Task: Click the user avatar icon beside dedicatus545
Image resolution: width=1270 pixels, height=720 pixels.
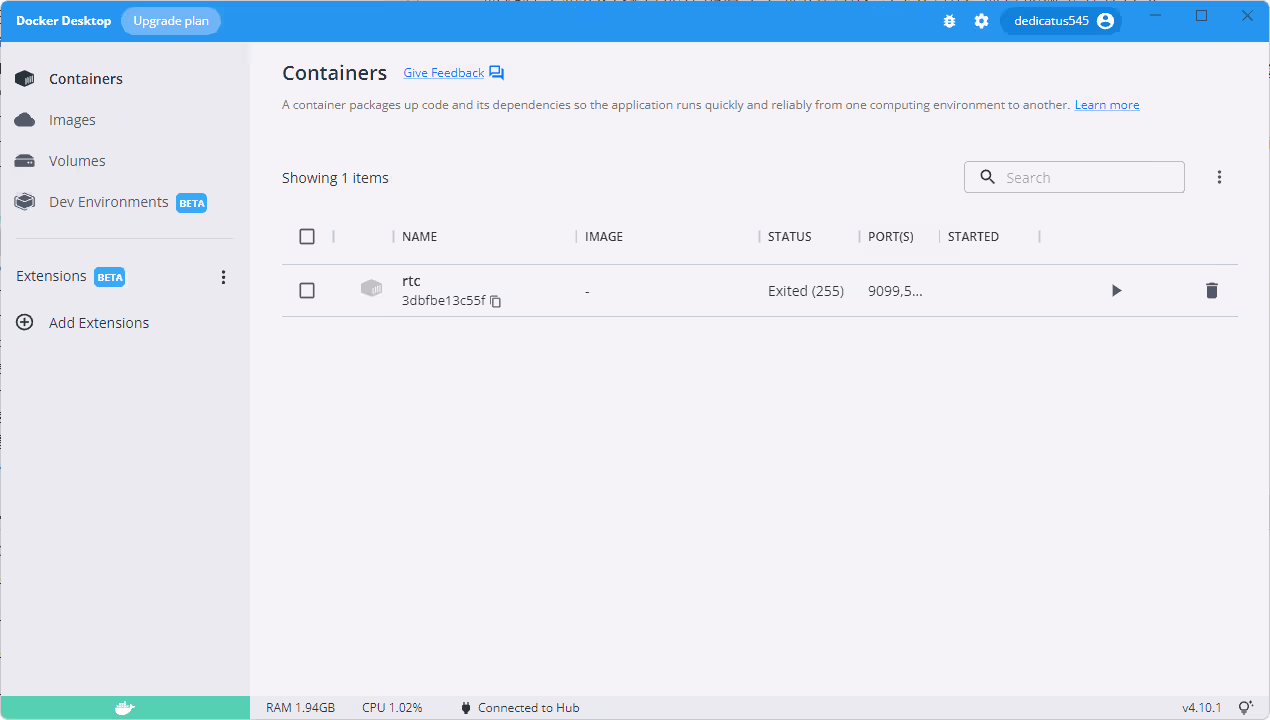Action: (x=1105, y=21)
